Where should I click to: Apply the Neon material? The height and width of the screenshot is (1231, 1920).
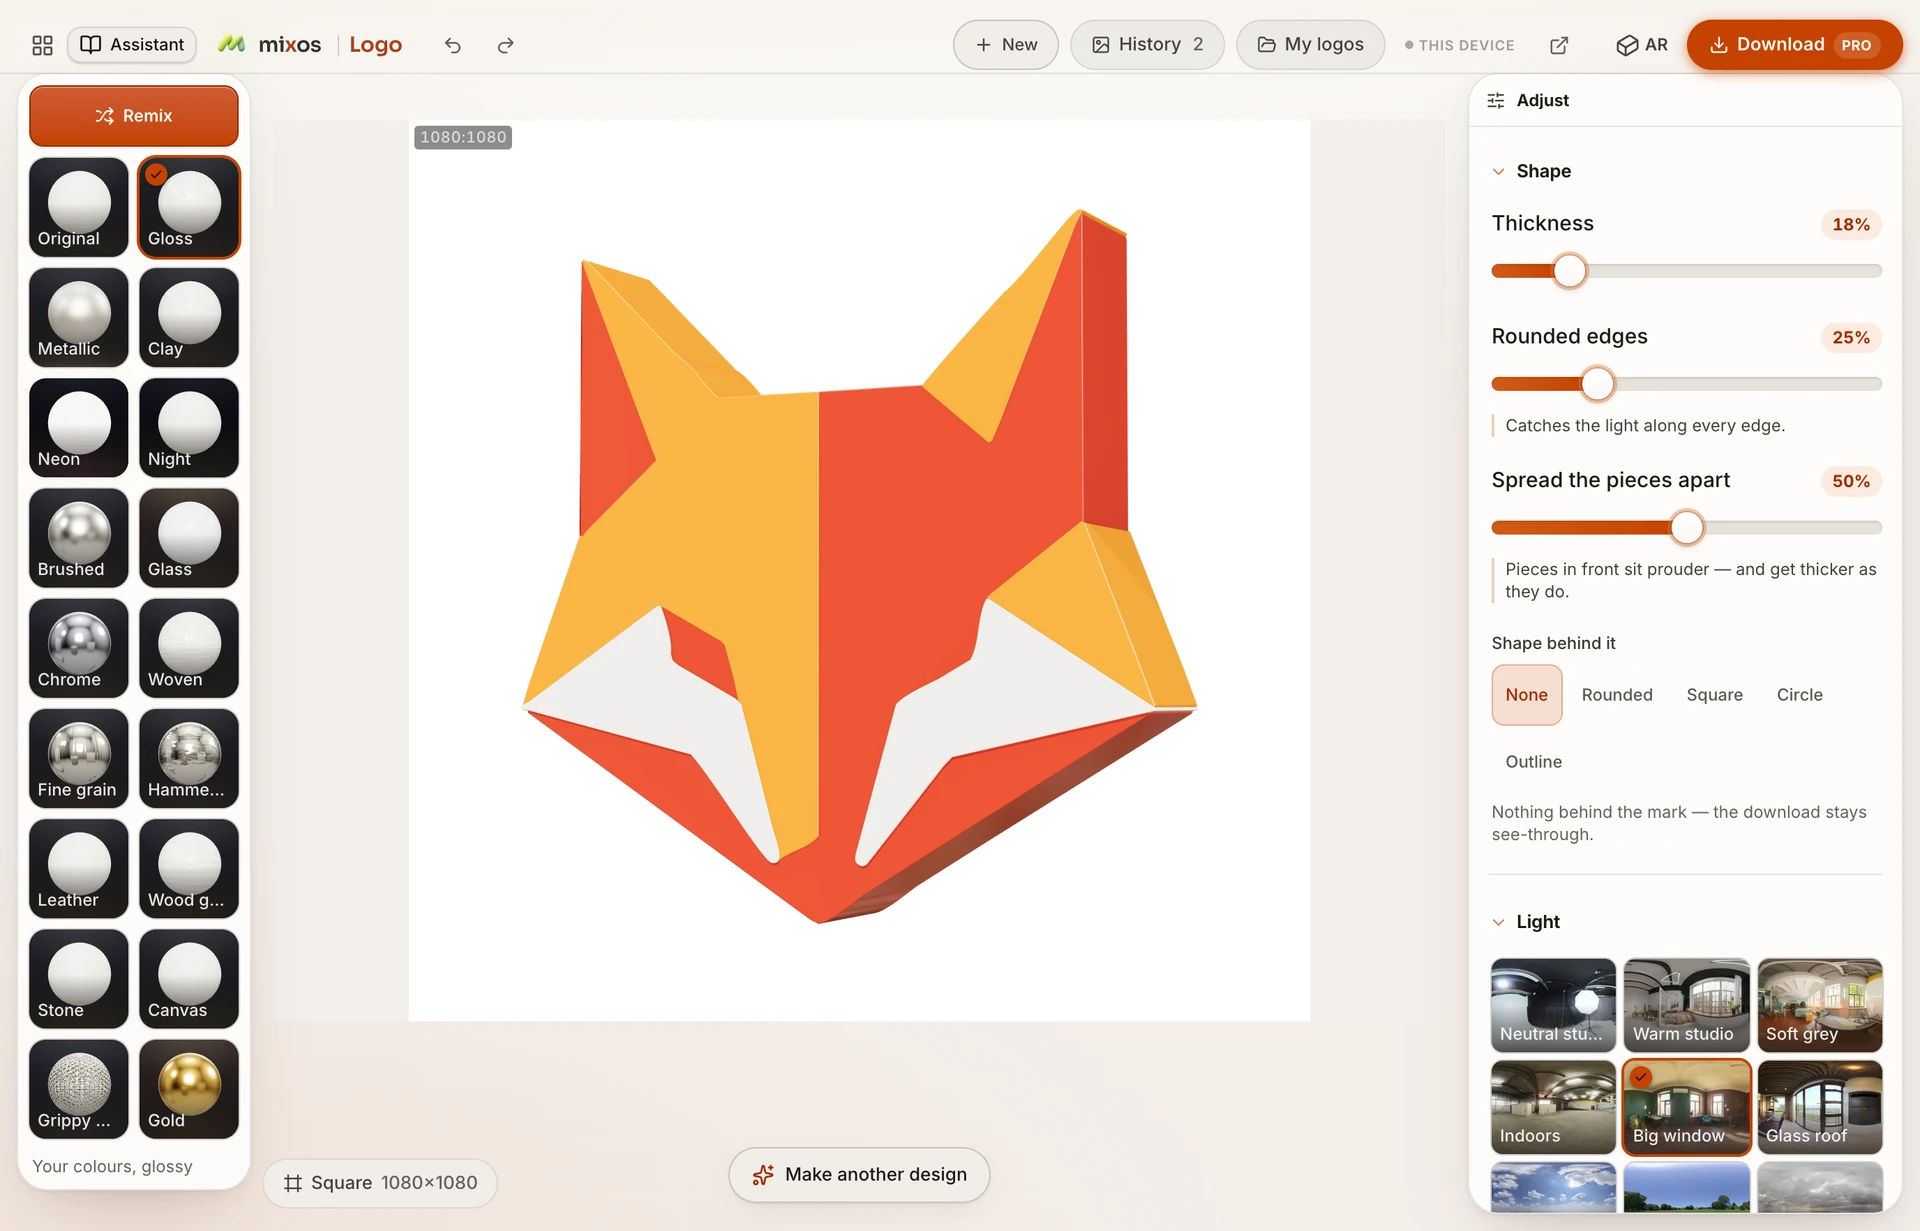click(79, 427)
